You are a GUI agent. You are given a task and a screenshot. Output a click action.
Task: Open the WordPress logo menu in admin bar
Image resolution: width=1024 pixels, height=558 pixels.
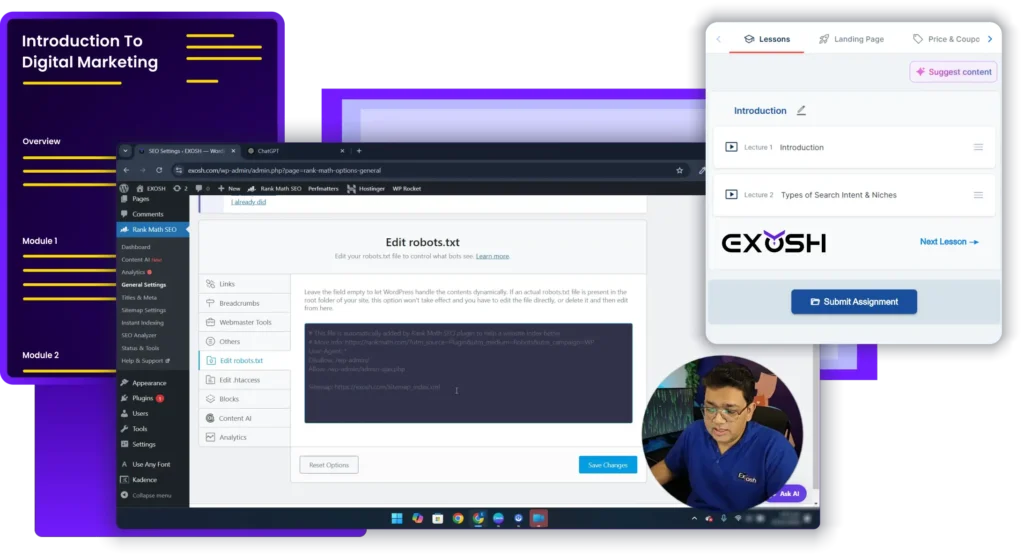124,188
